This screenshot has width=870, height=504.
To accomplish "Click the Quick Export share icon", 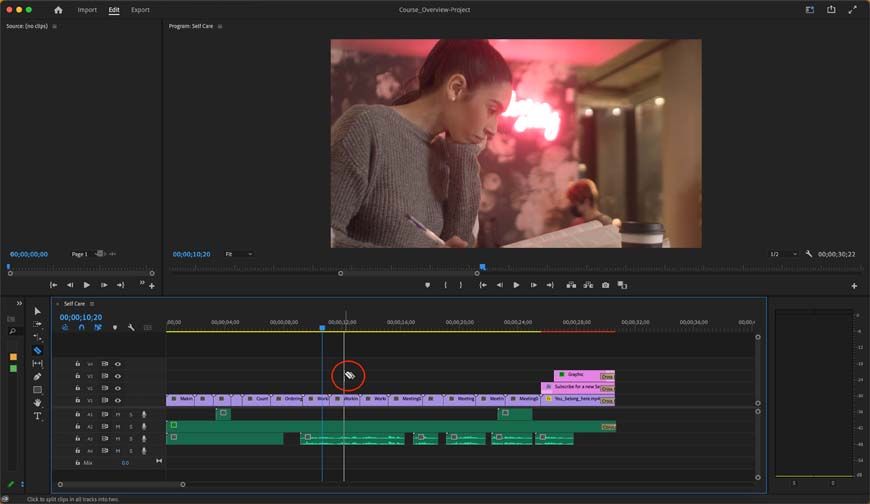I will (831, 9).
